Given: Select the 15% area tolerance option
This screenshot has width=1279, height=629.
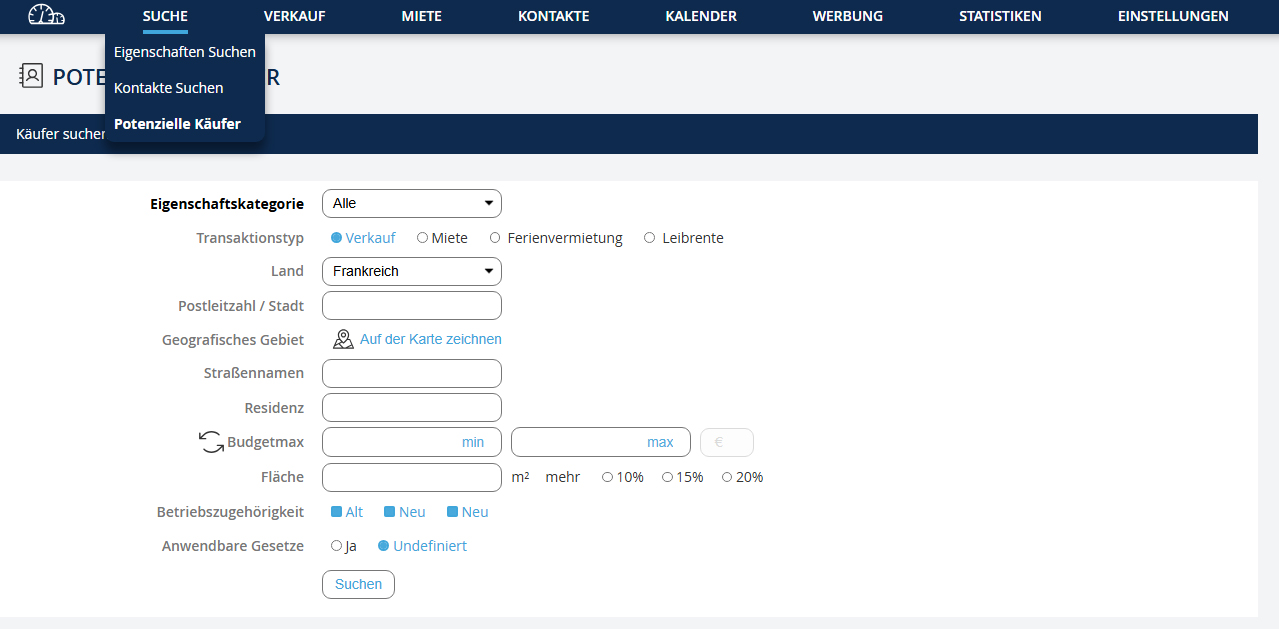Looking at the screenshot, I should [x=667, y=477].
